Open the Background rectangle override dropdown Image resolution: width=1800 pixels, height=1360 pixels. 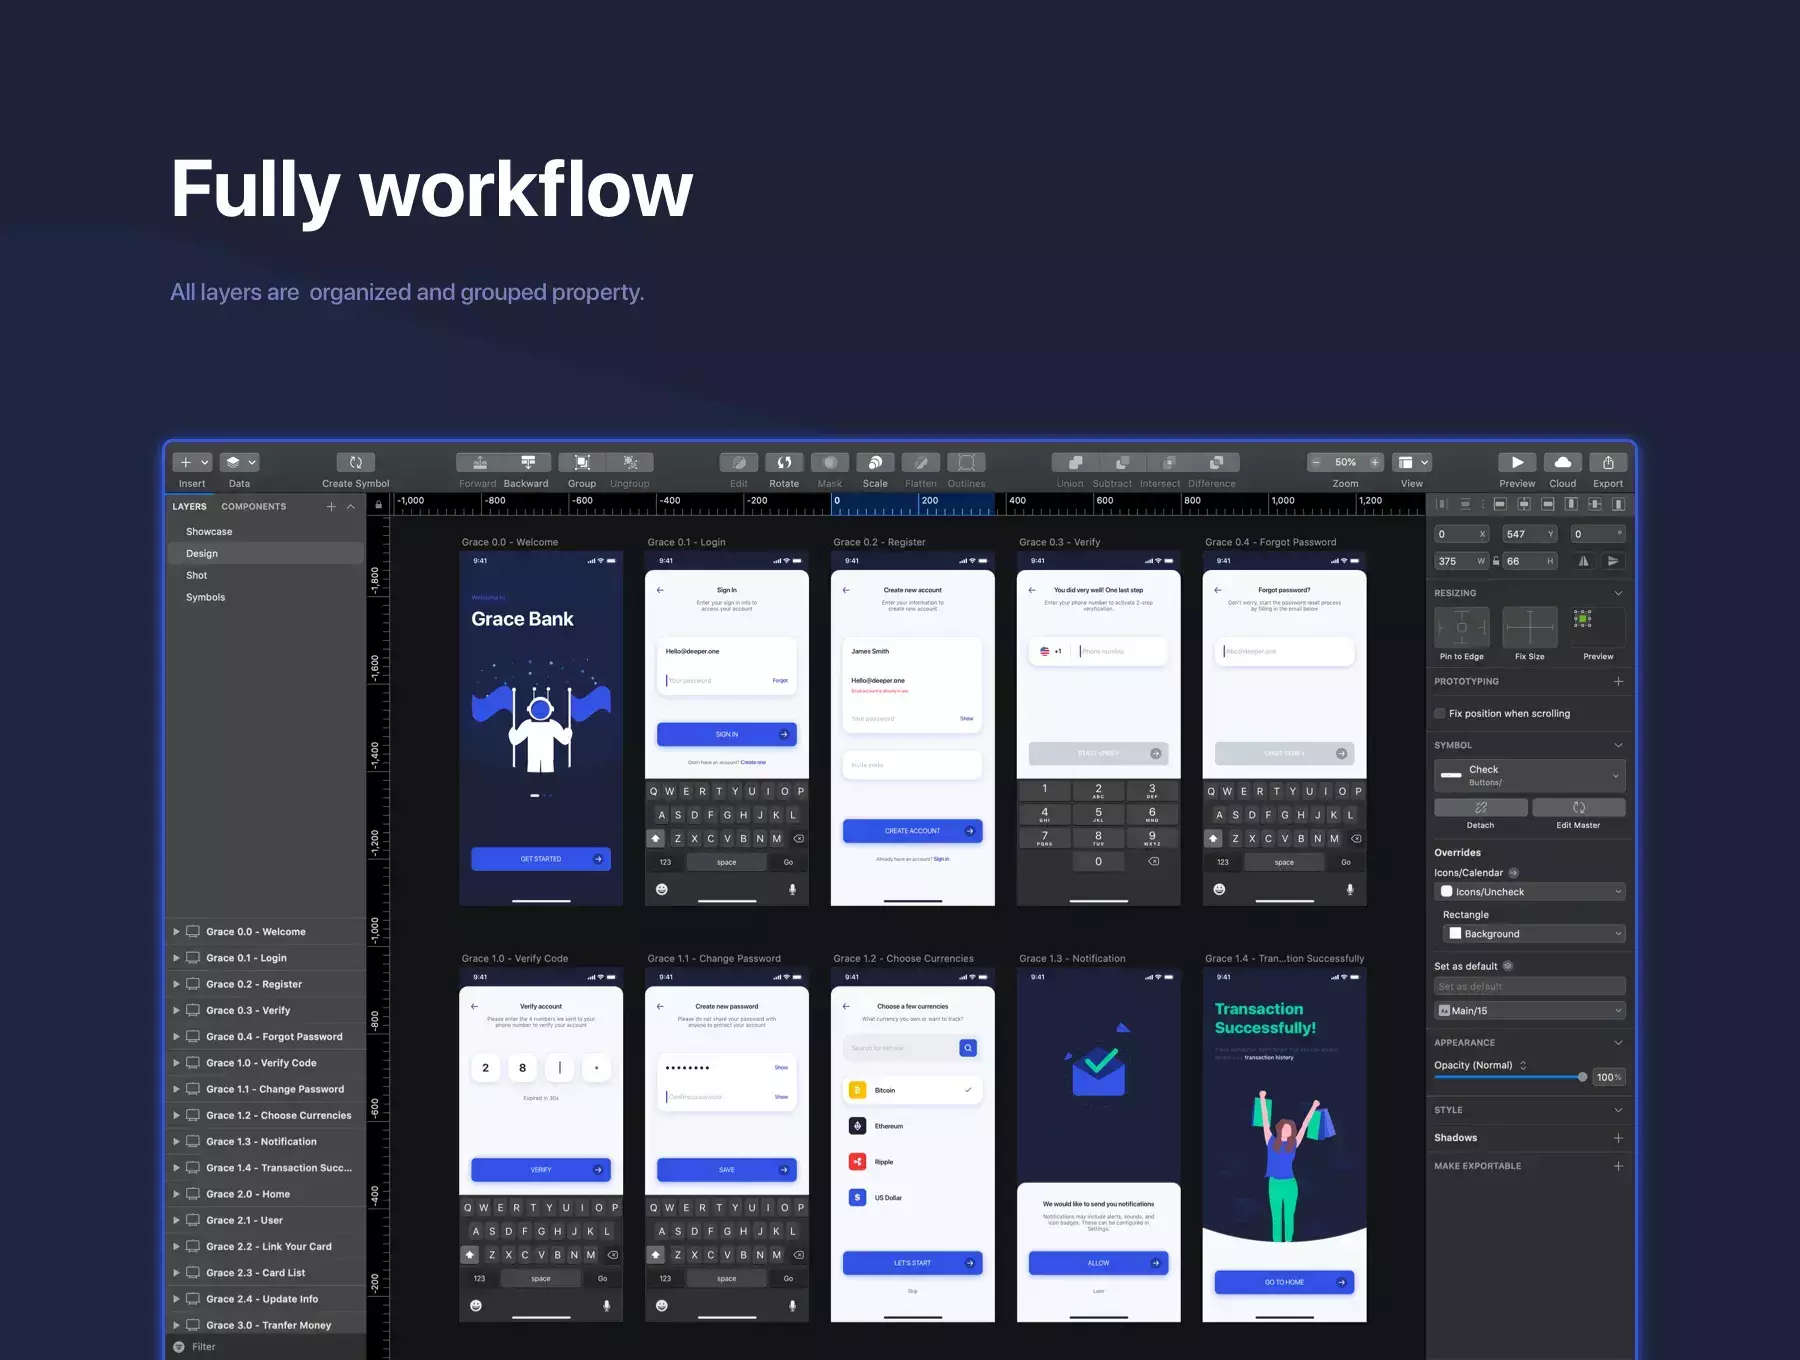1534,934
